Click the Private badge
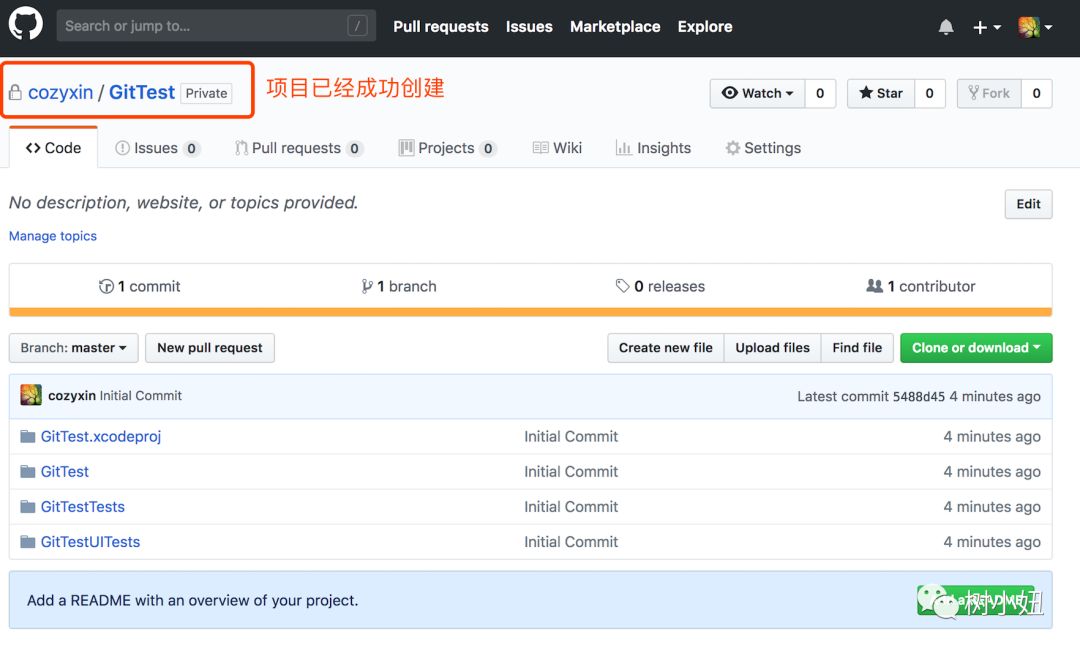This screenshot has width=1080, height=651. pyautogui.click(x=206, y=93)
